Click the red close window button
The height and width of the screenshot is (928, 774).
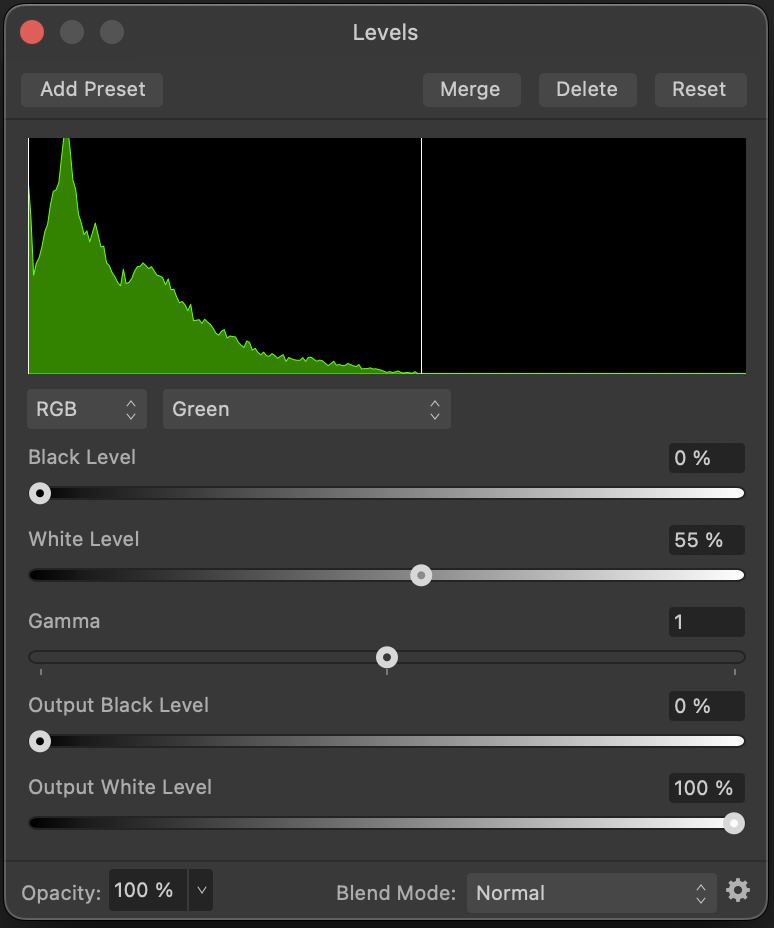(32, 32)
